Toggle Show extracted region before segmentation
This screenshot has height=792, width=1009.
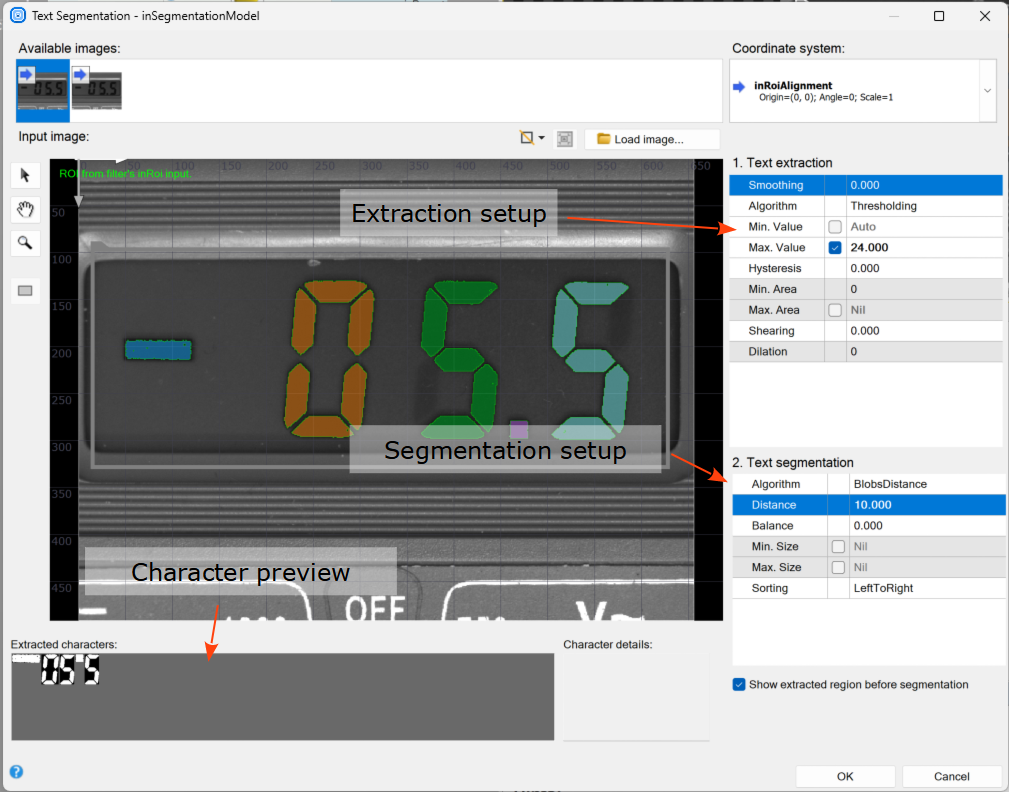coord(739,685)
